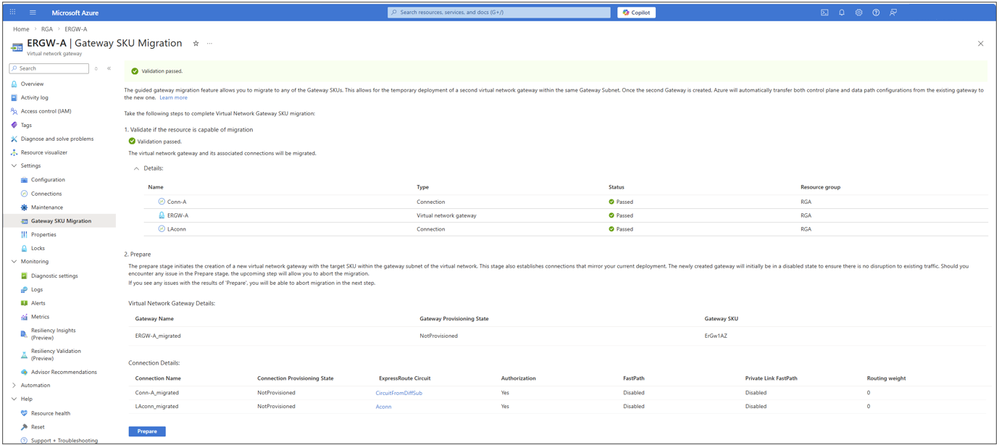Screen dimensions: 999x446
Task: Open Resource health under Help
Action: tap(50, 413)
